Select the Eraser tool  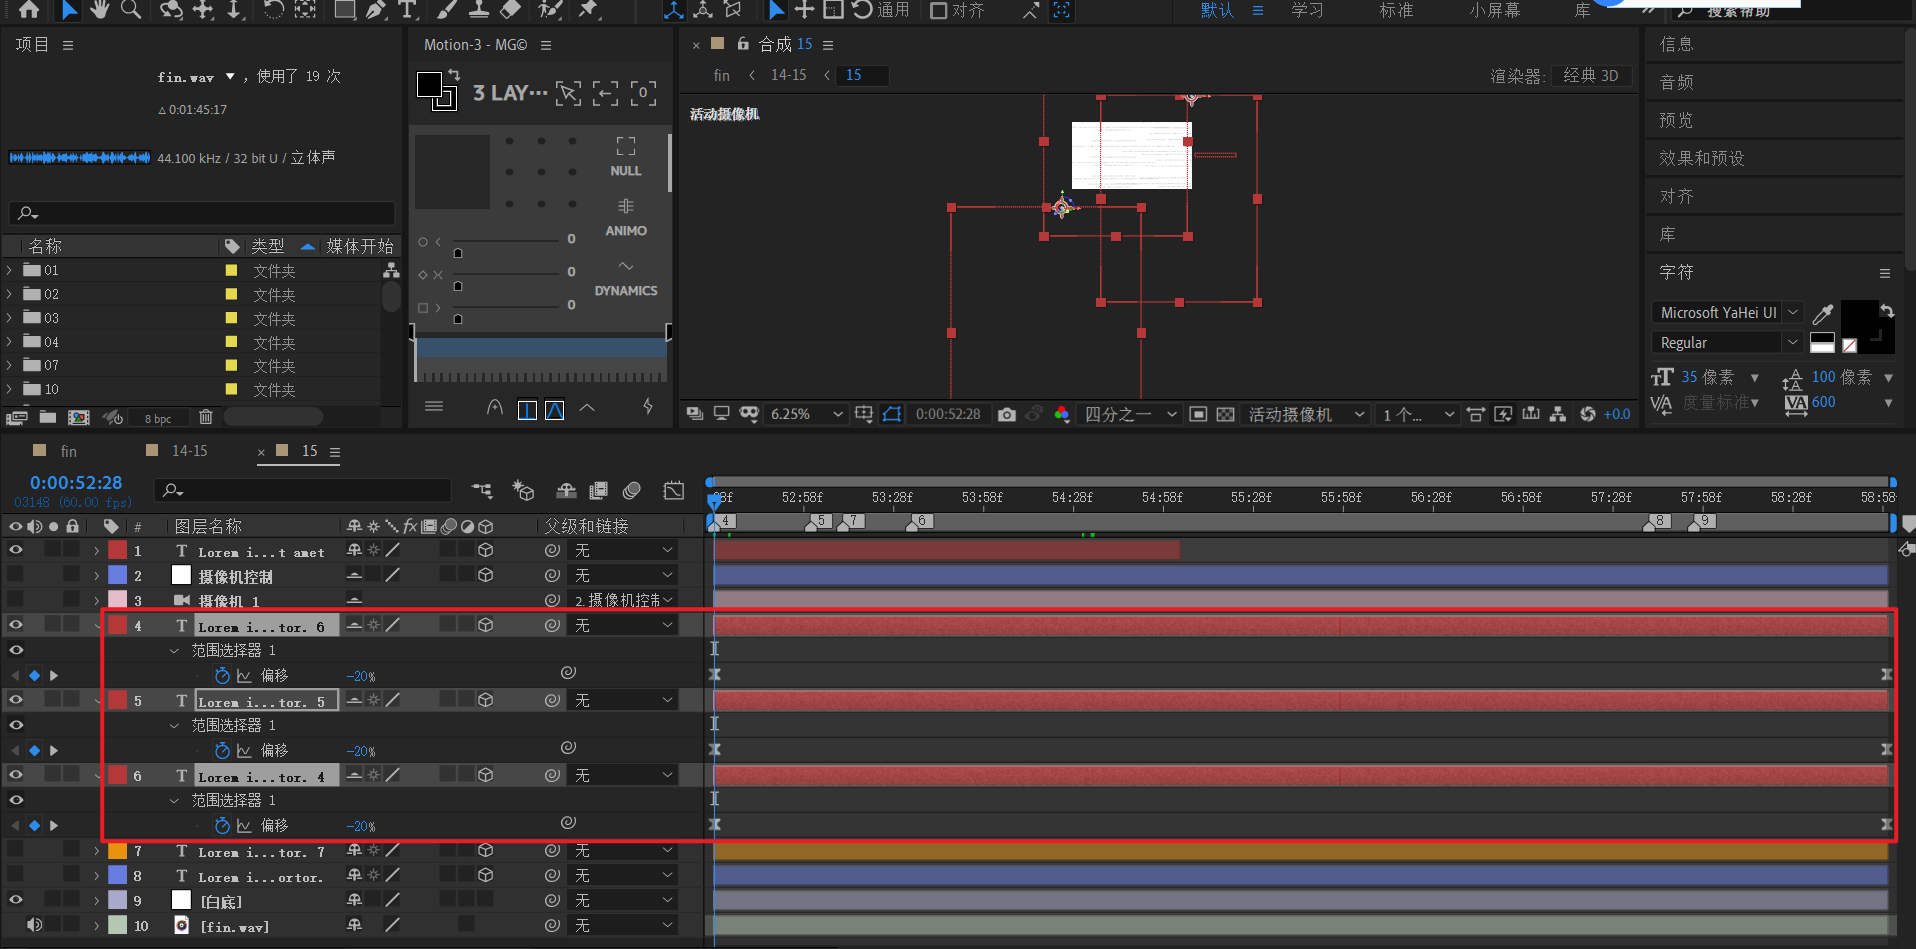(511, 10)
